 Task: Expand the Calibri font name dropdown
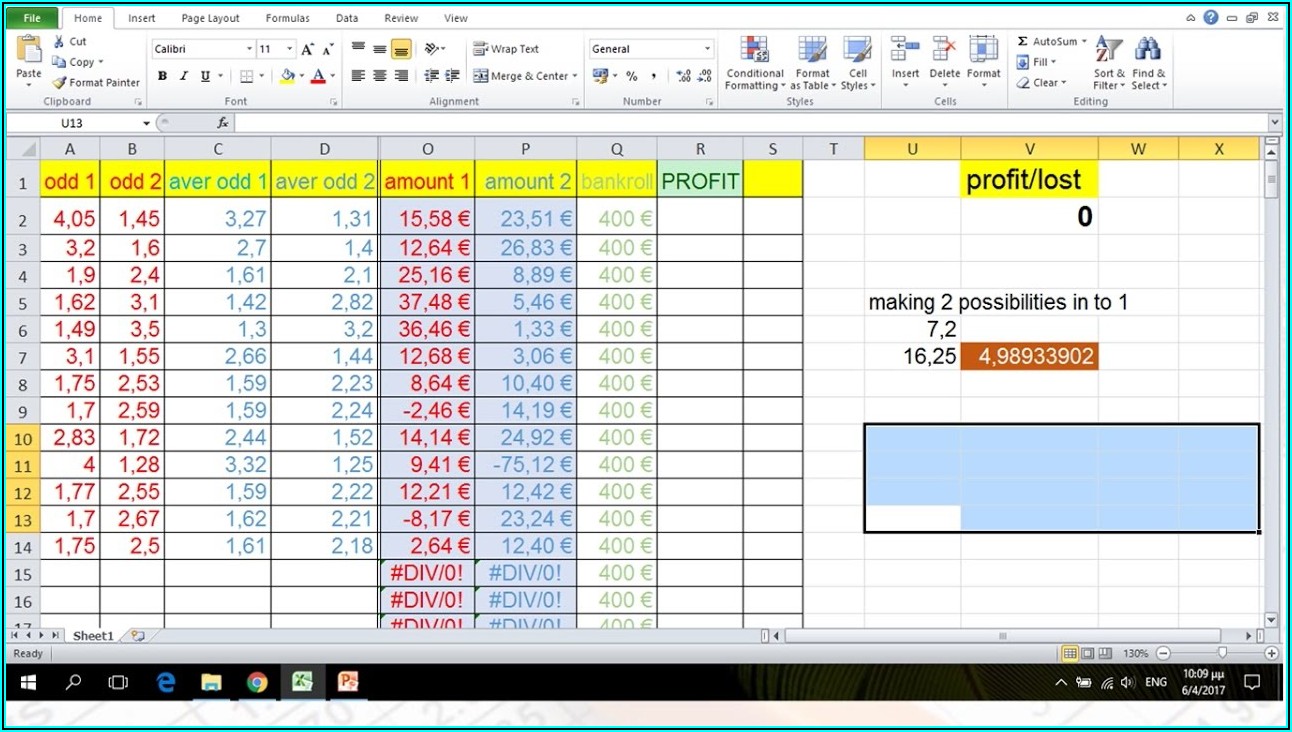[249, 49]
